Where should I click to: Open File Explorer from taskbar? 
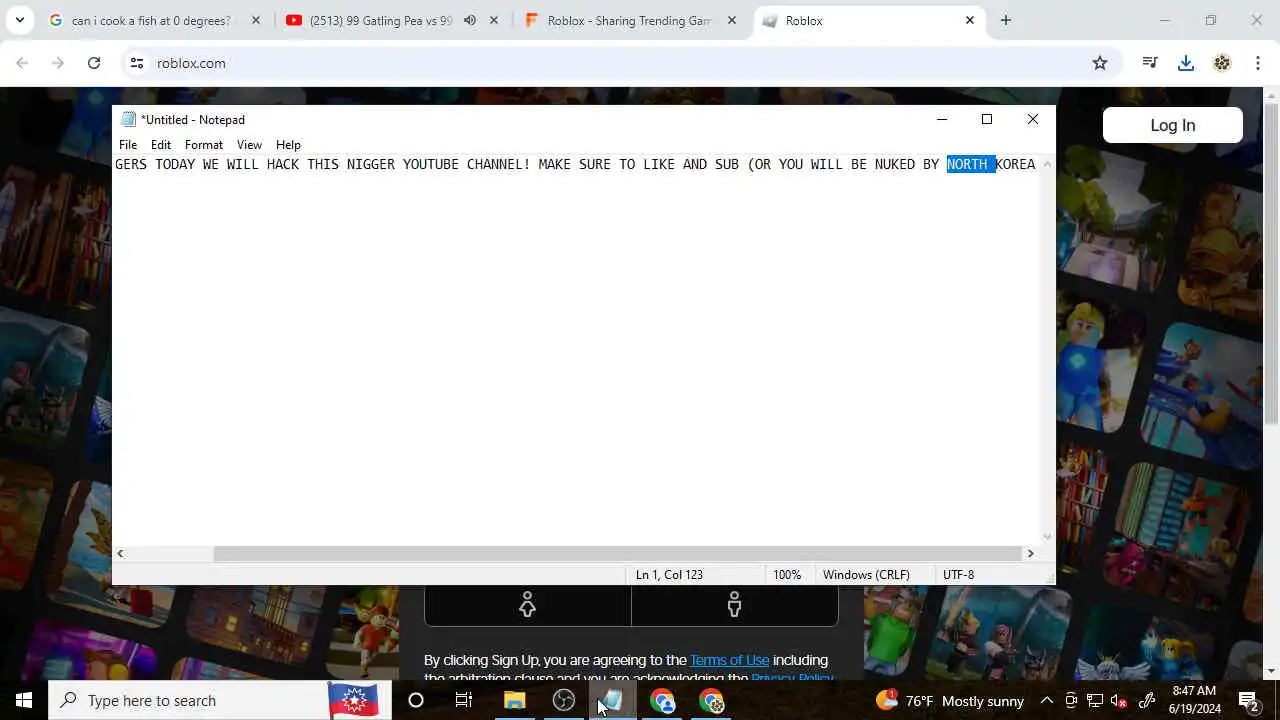point(514,700)
